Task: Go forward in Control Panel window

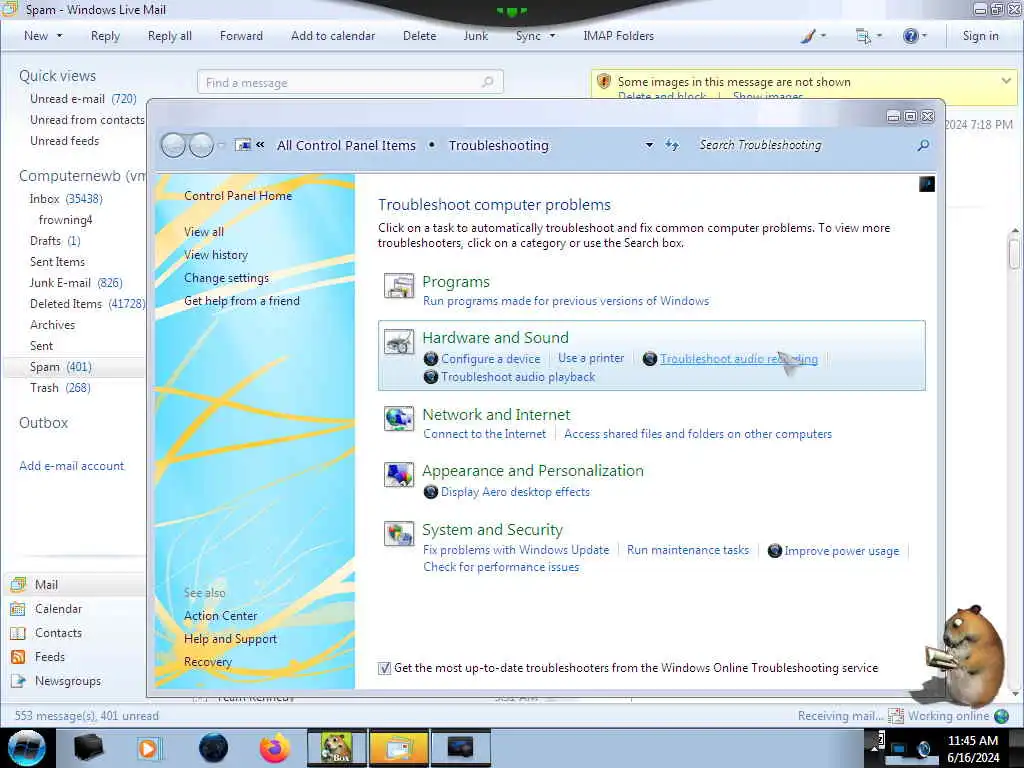Action: [x=201, y=145]
